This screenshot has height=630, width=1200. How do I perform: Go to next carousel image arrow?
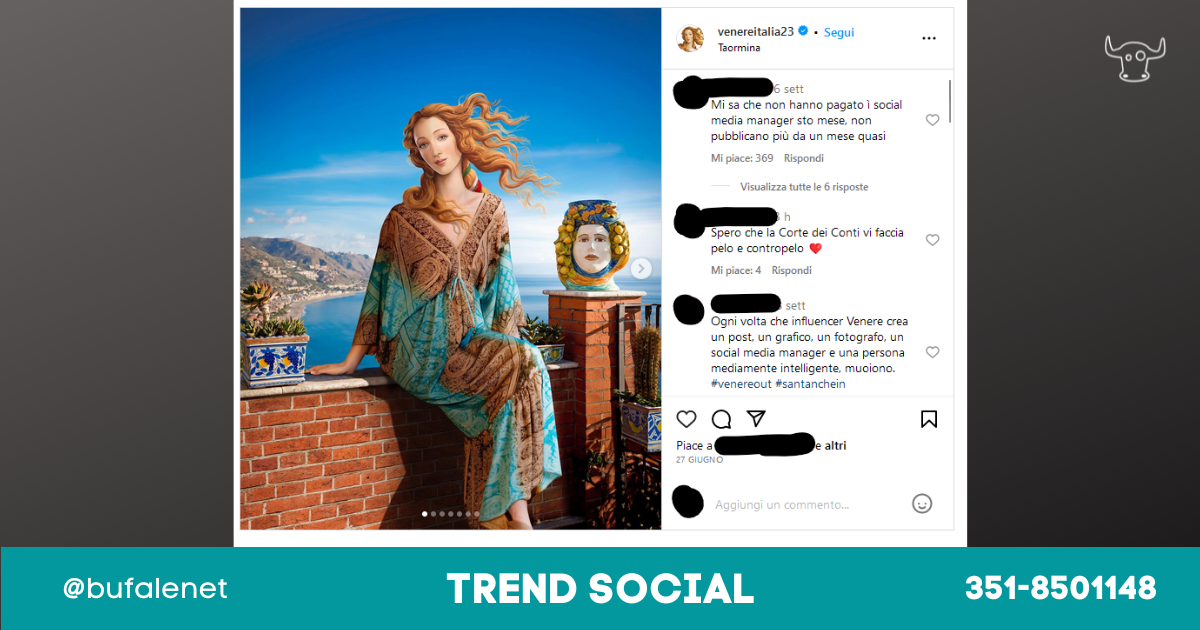[x=642, y=268]
